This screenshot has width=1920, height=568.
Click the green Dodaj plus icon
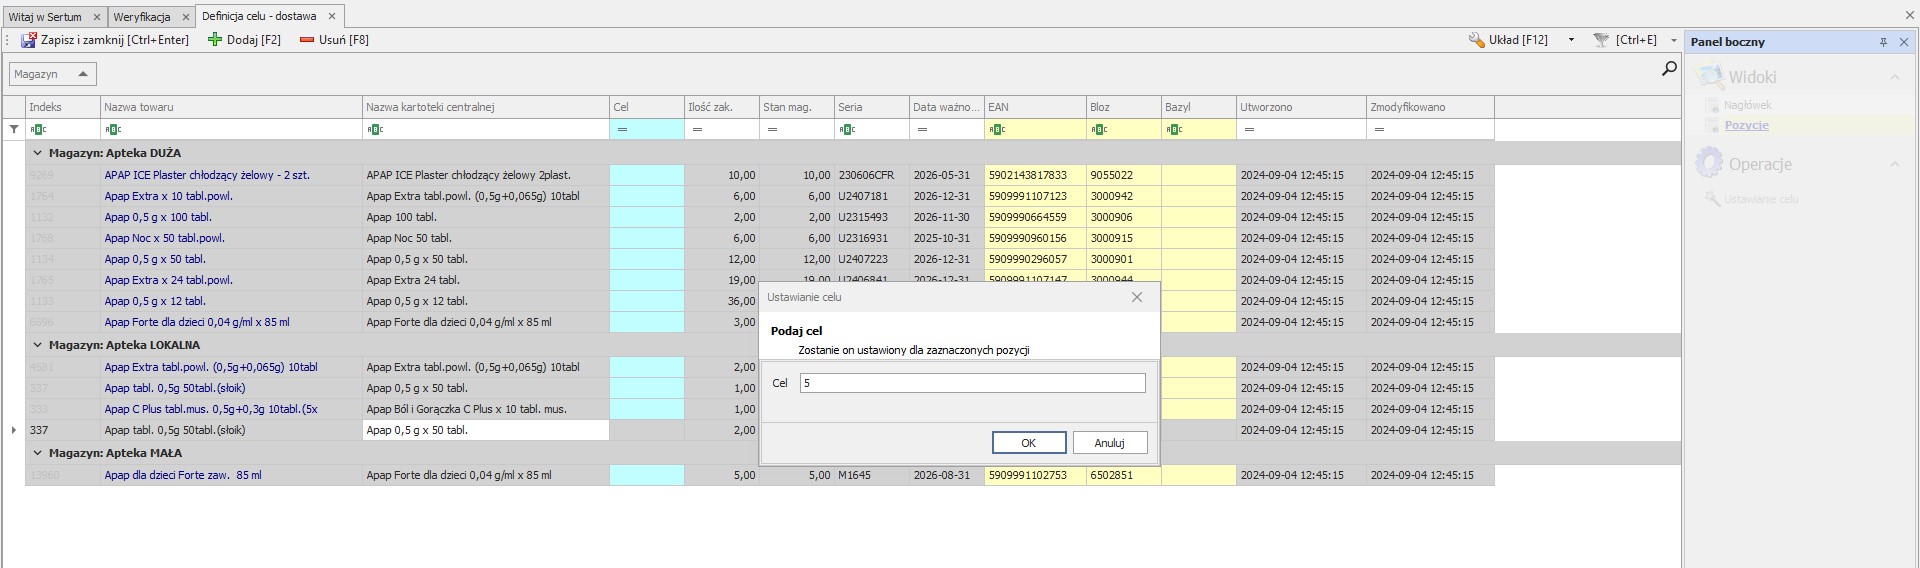215,40
